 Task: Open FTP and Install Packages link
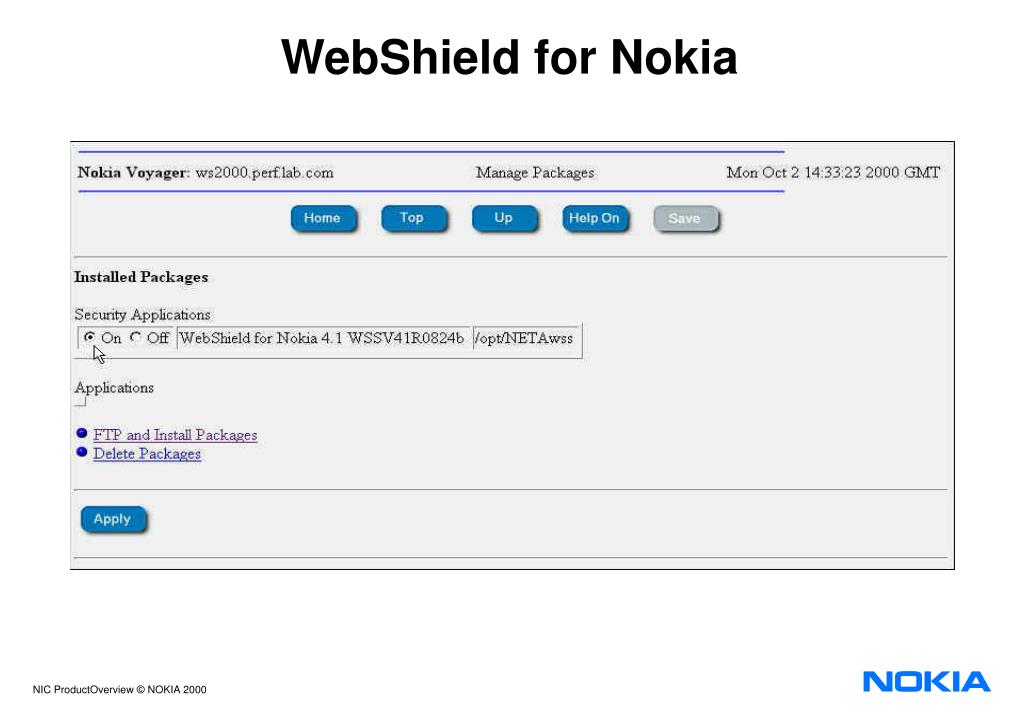point(175,435)
